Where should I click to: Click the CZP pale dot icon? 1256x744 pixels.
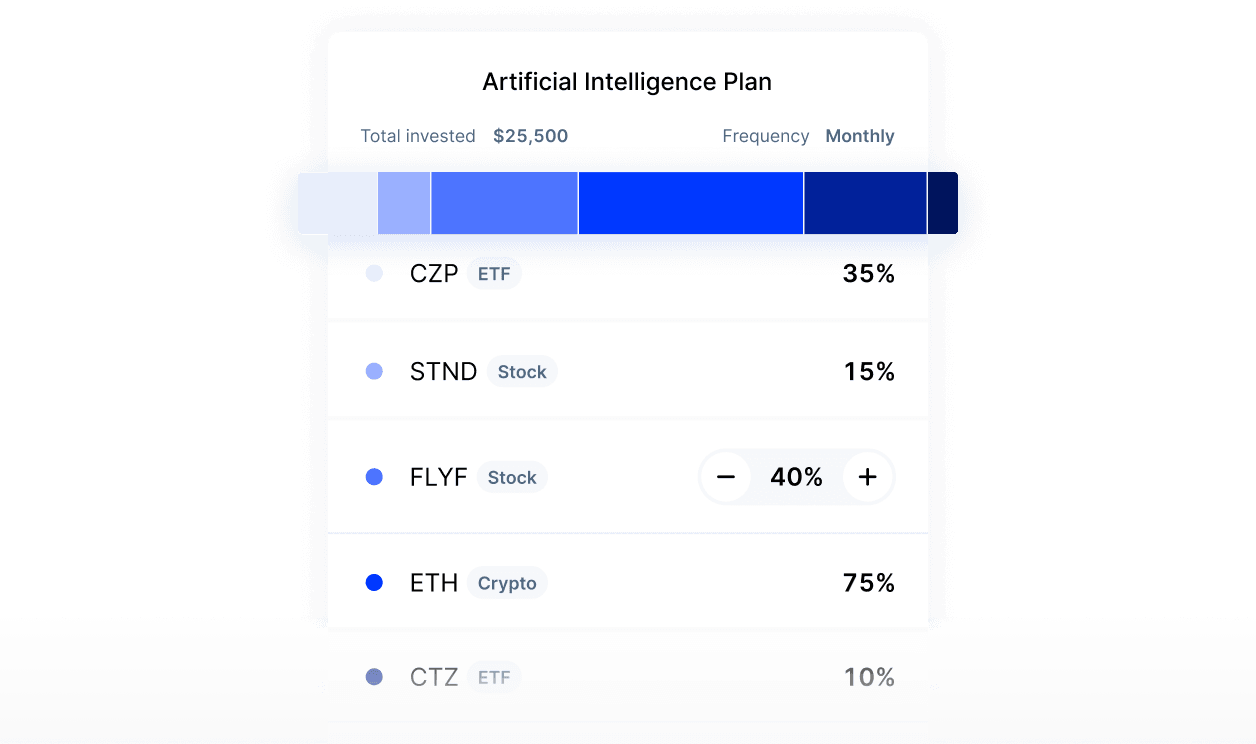374,273
